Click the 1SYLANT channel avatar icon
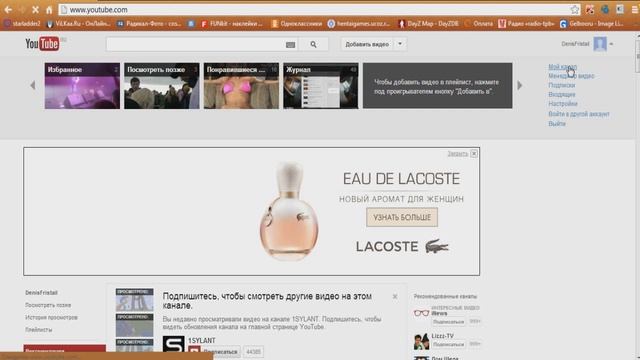 tap(173, 344)
